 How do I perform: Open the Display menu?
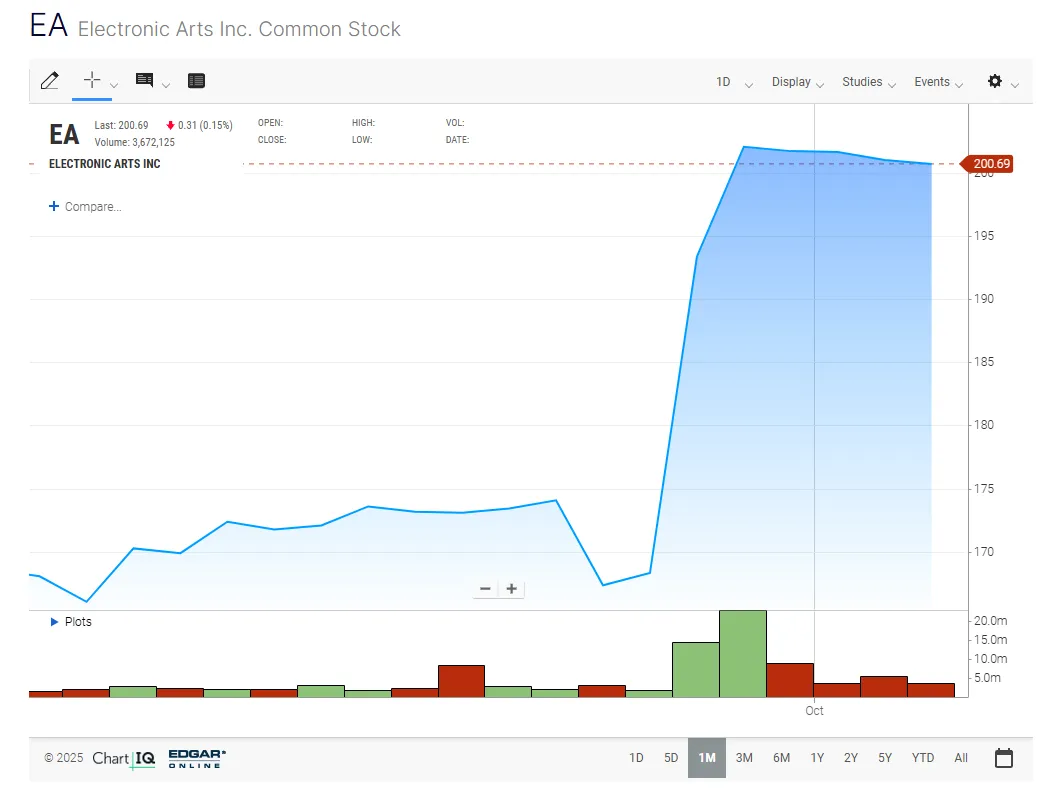pyautogui.click(x=798, y=82)
